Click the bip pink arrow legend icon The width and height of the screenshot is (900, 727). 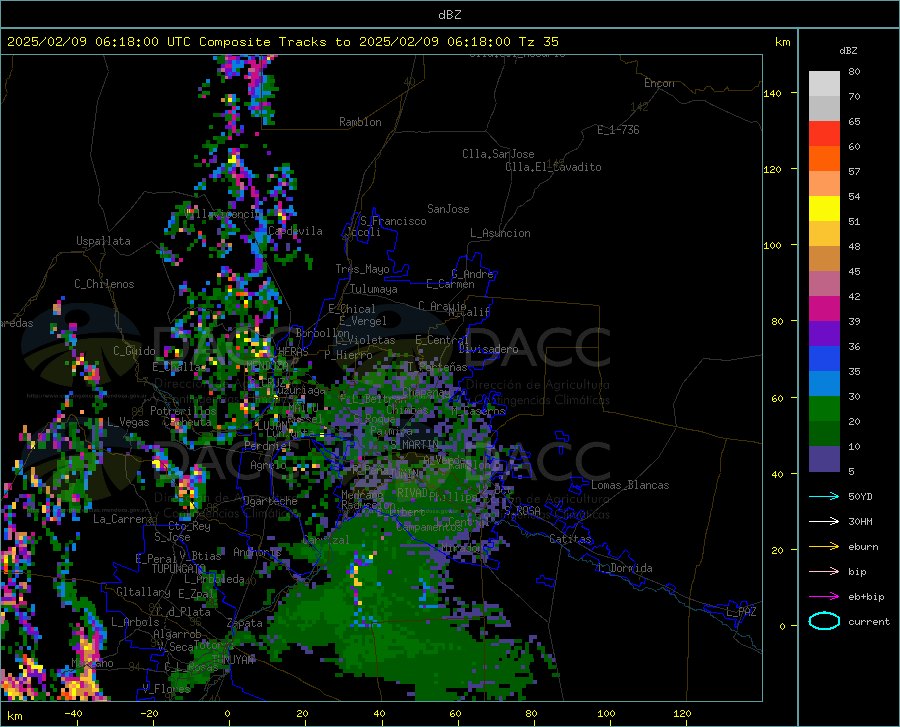(824, 572)
